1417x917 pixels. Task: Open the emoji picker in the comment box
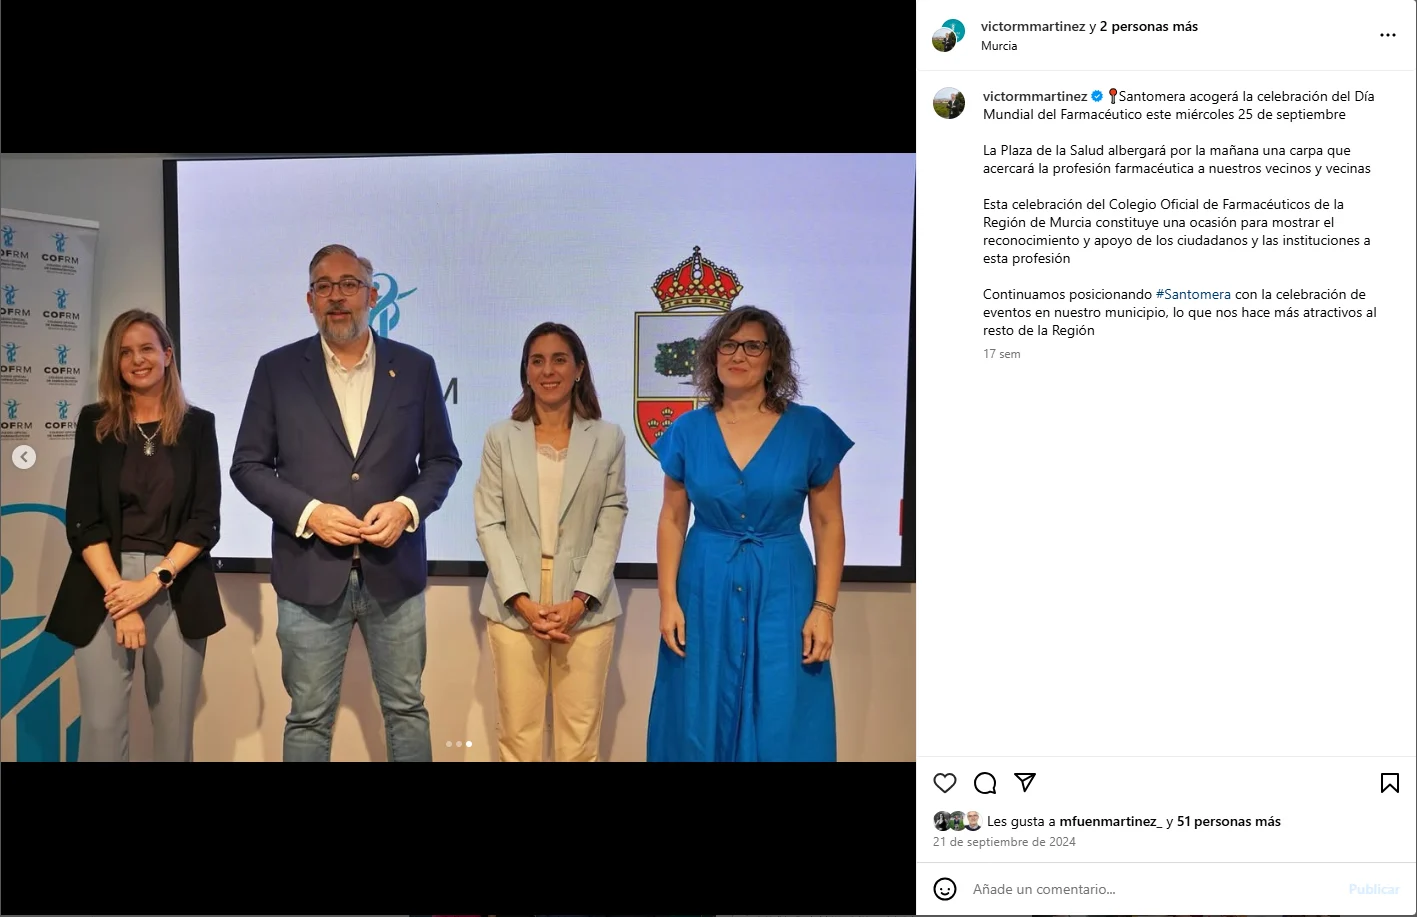pyautogui.click(x=945, y=889)
